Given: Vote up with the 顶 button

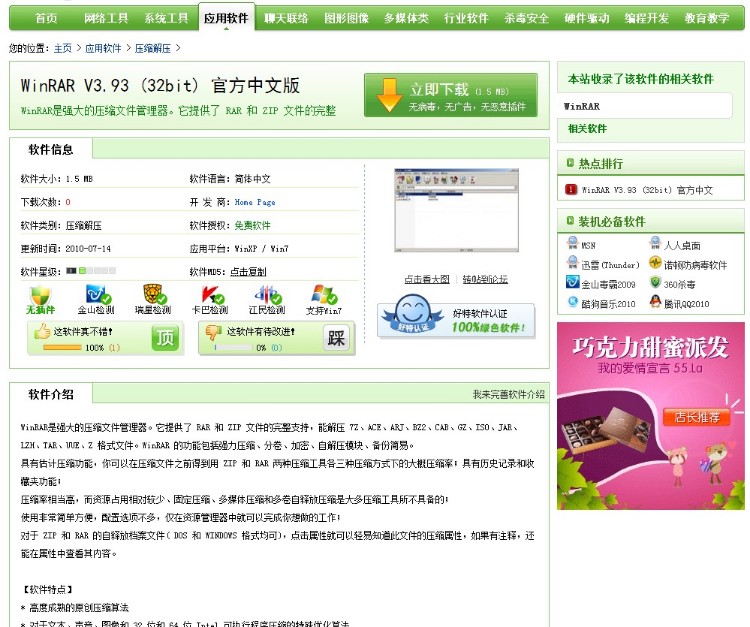Looking at the screenshot, I should 165,338.
